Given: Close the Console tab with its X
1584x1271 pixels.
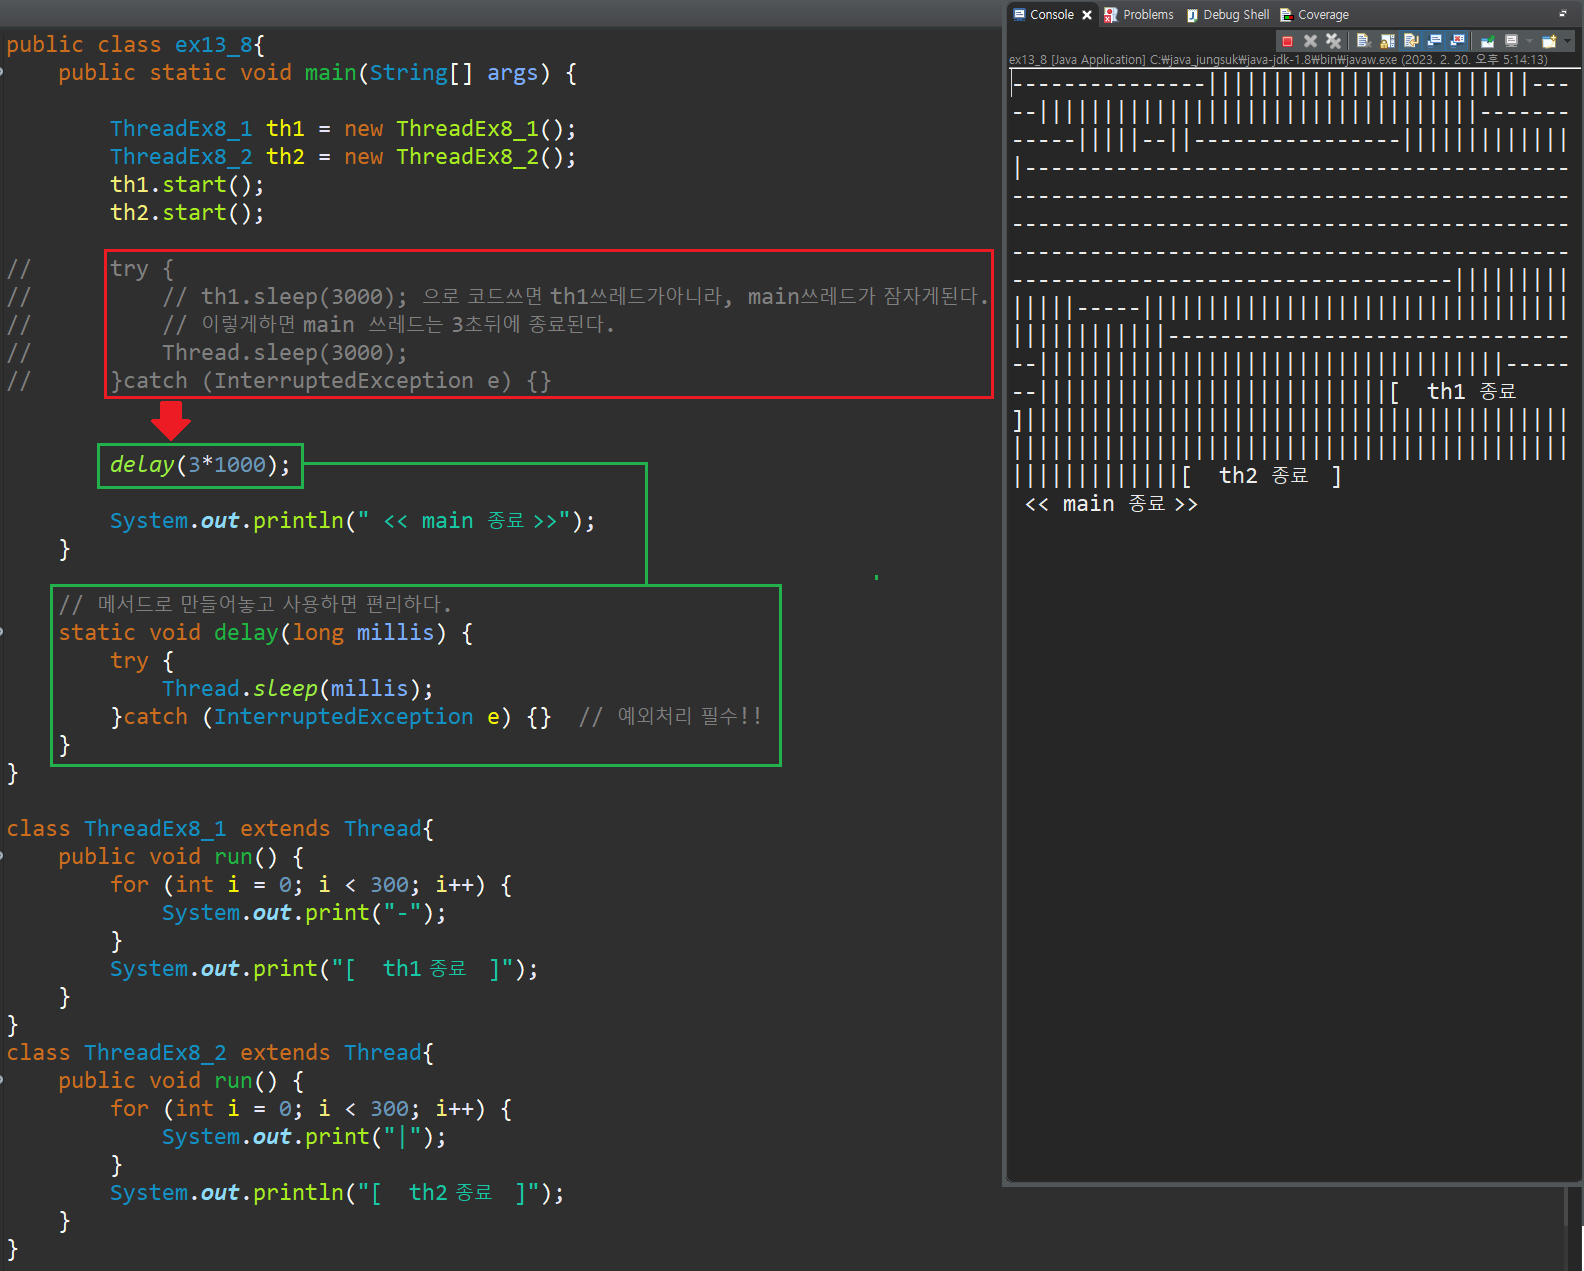Looking at the screenshot, I should pos(1087,15).
